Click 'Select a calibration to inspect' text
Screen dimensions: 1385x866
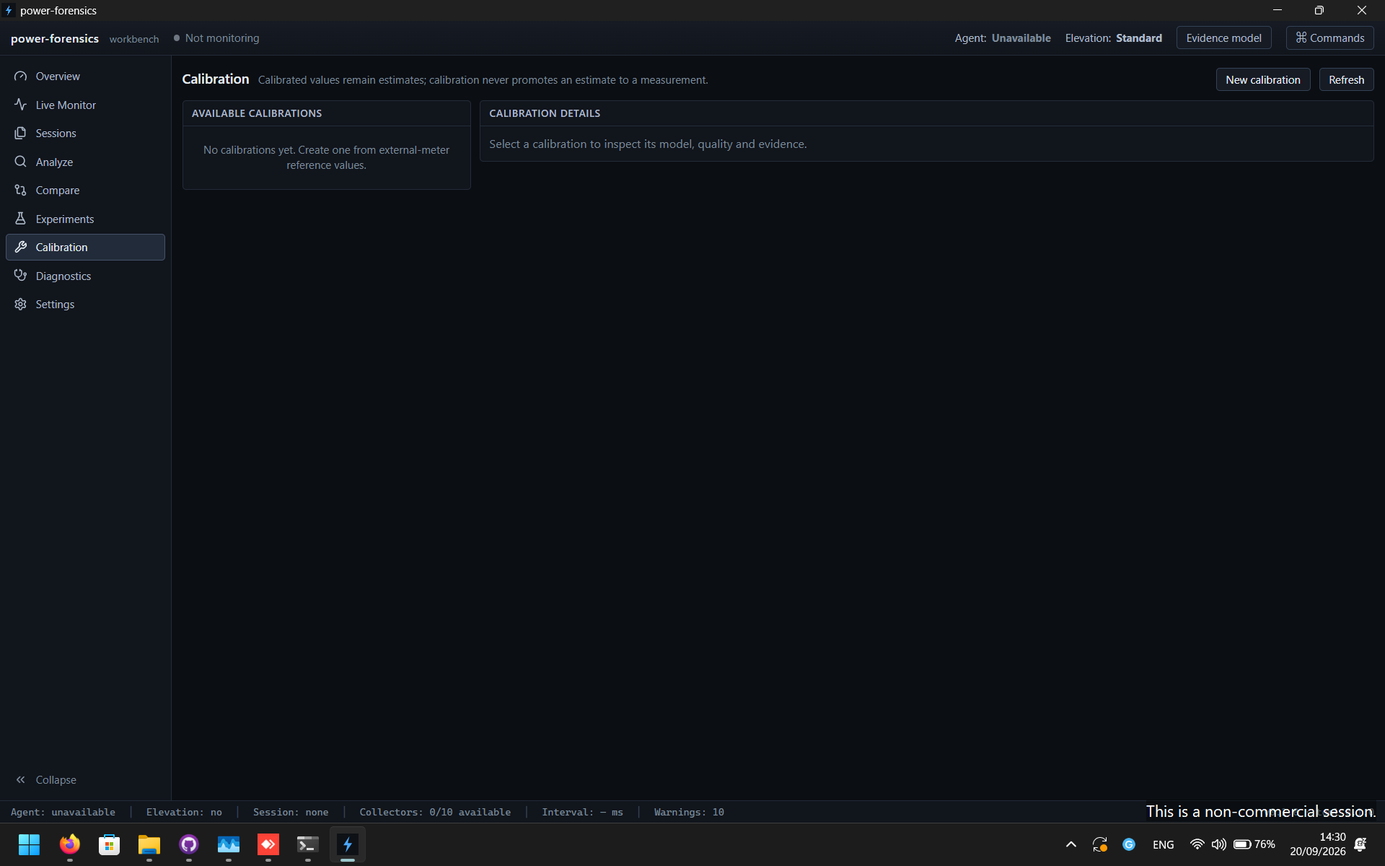click(648, 144)
